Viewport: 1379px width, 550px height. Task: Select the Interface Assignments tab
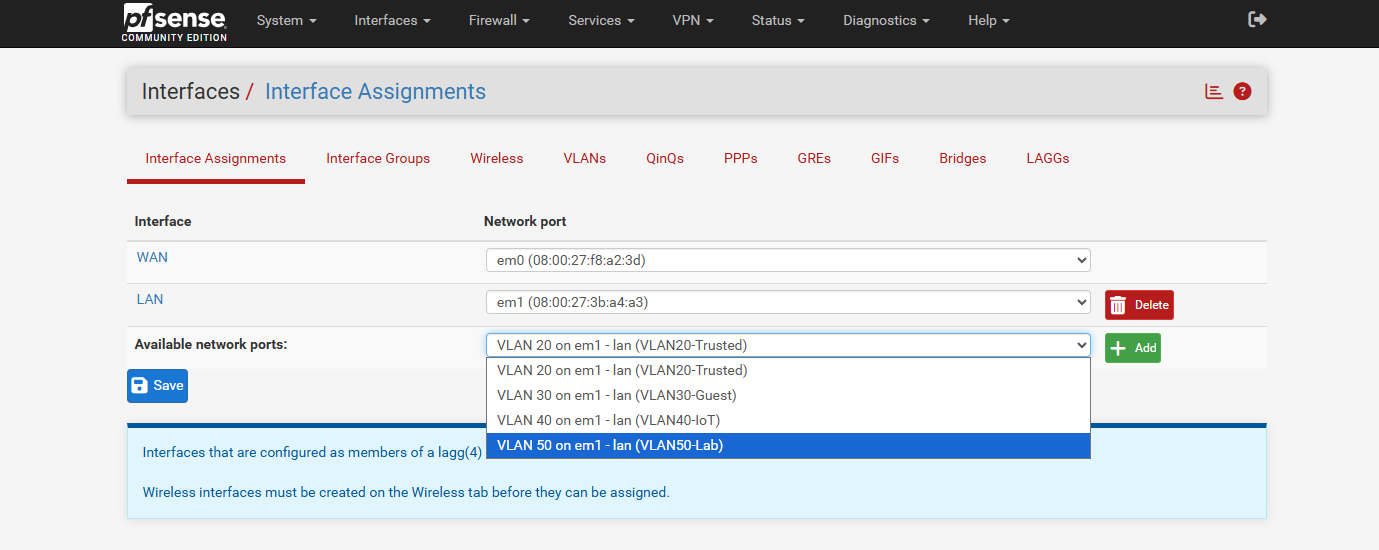tap(216, 158)
